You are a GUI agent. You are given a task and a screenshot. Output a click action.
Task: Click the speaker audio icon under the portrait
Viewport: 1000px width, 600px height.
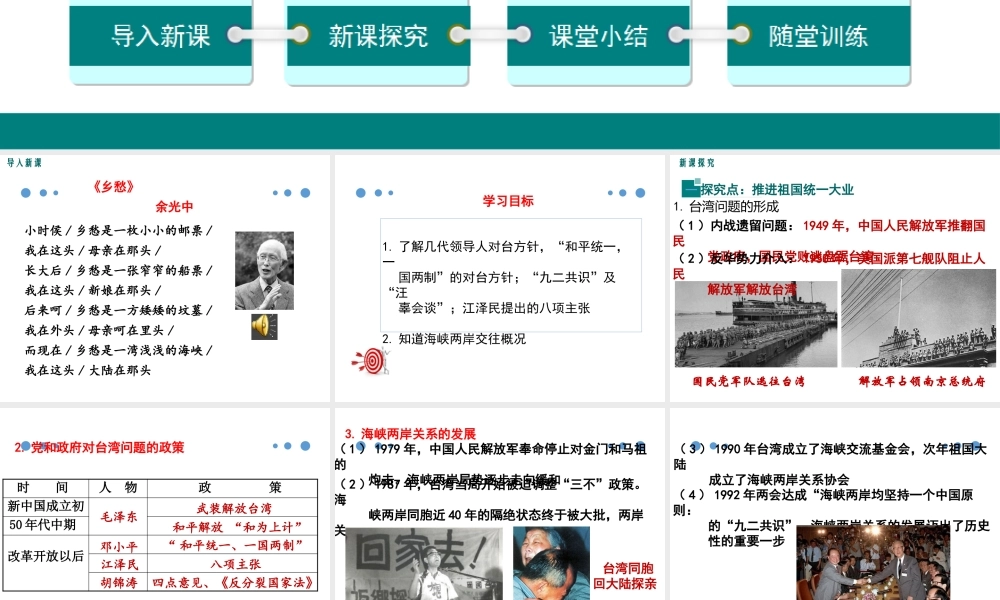[x=264, y=326]
